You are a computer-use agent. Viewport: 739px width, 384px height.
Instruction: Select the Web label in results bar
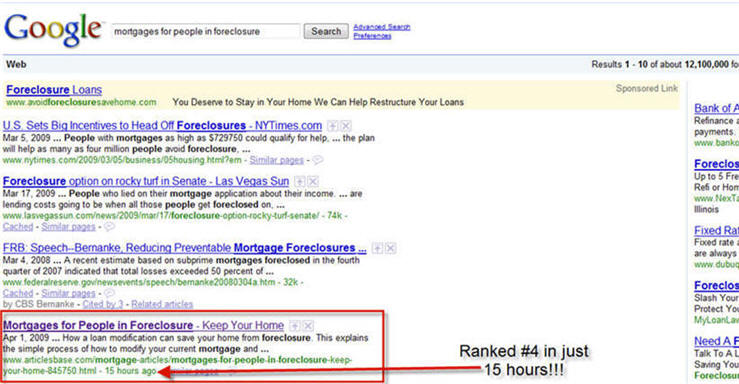pyautogui.click(x=16, y=65)
